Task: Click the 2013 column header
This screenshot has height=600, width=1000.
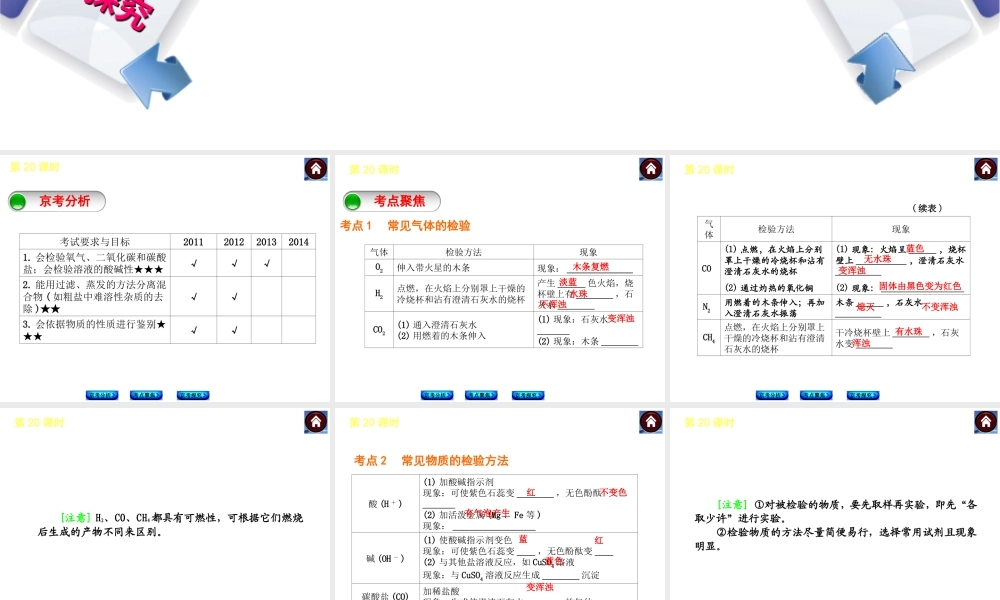Action: [x=267, y=242]
